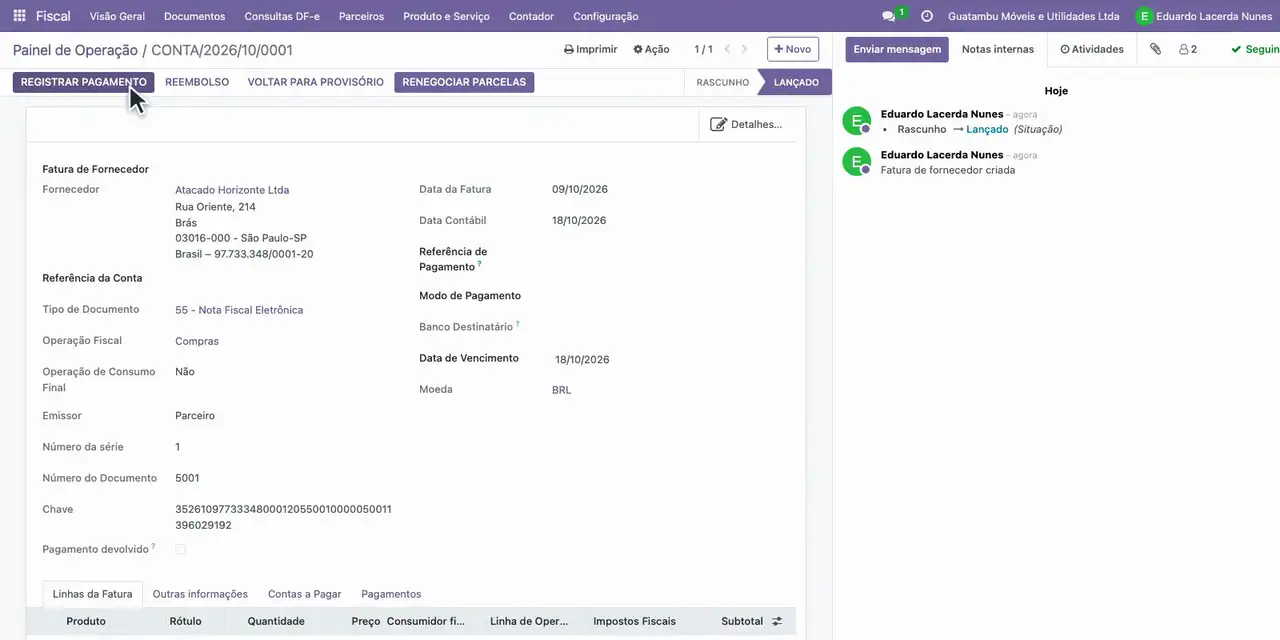Open the Produto e Serviço menu

pyautogui.click(x=446, y=16)
